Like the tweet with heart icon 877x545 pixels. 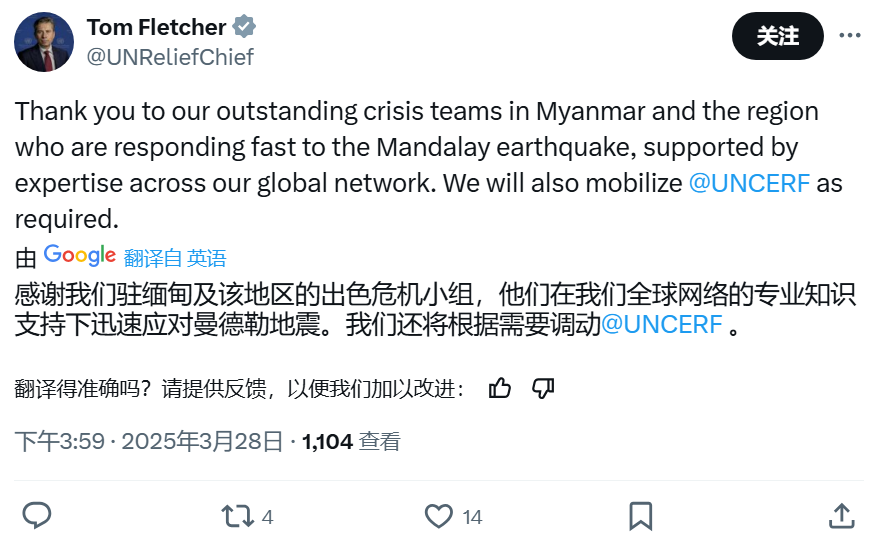point(438,516)
